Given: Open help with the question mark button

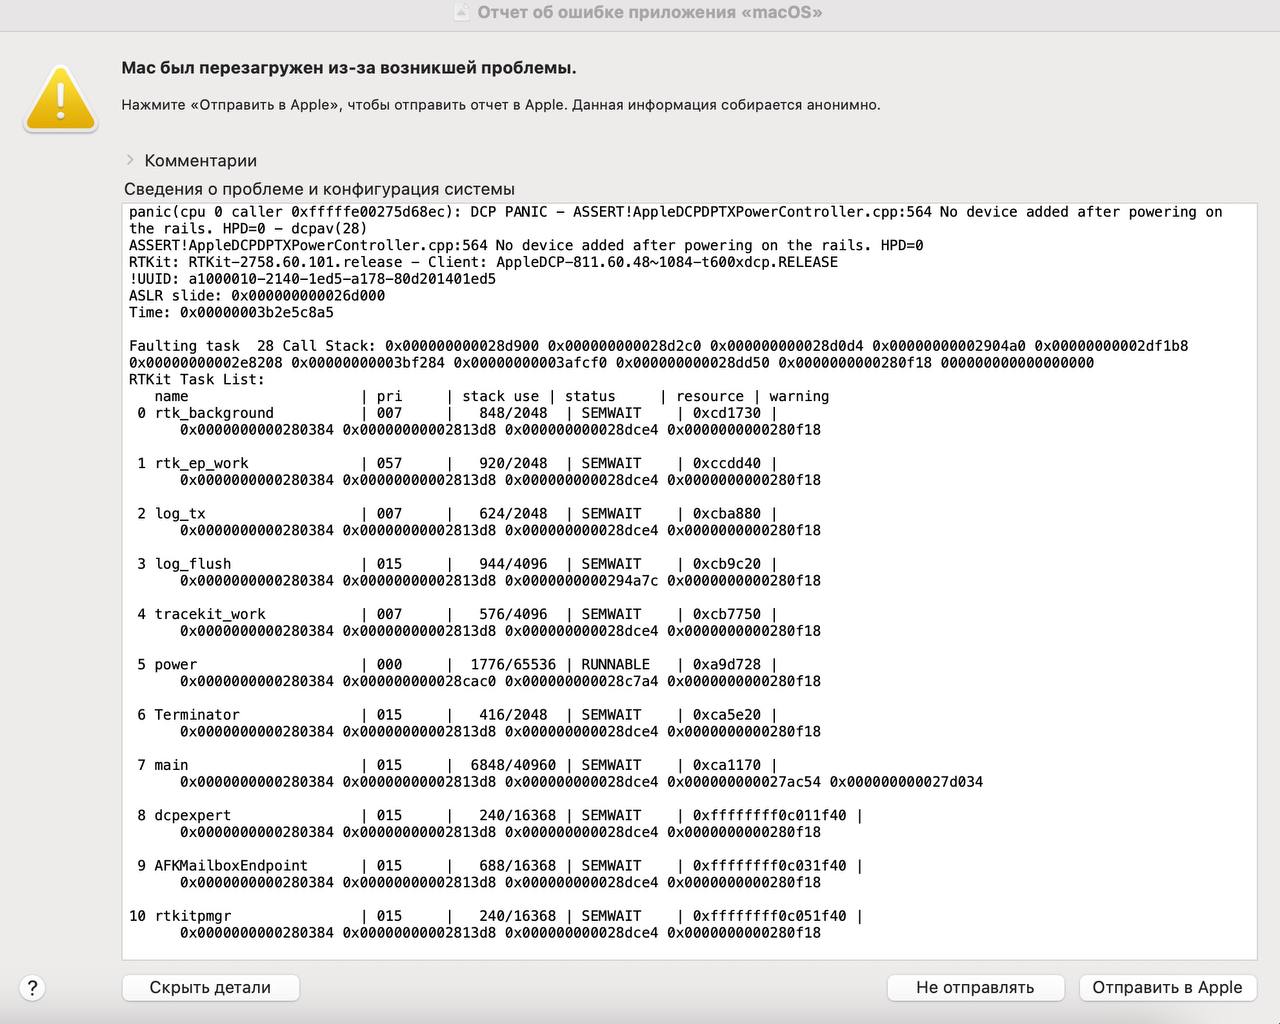Looking at the screenshot, I should click(x=32, y=988).
